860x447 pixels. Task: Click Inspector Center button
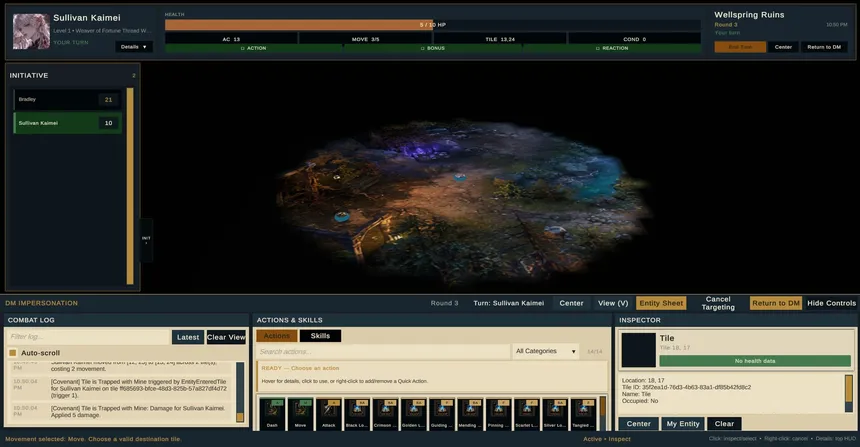pos(638,423)
